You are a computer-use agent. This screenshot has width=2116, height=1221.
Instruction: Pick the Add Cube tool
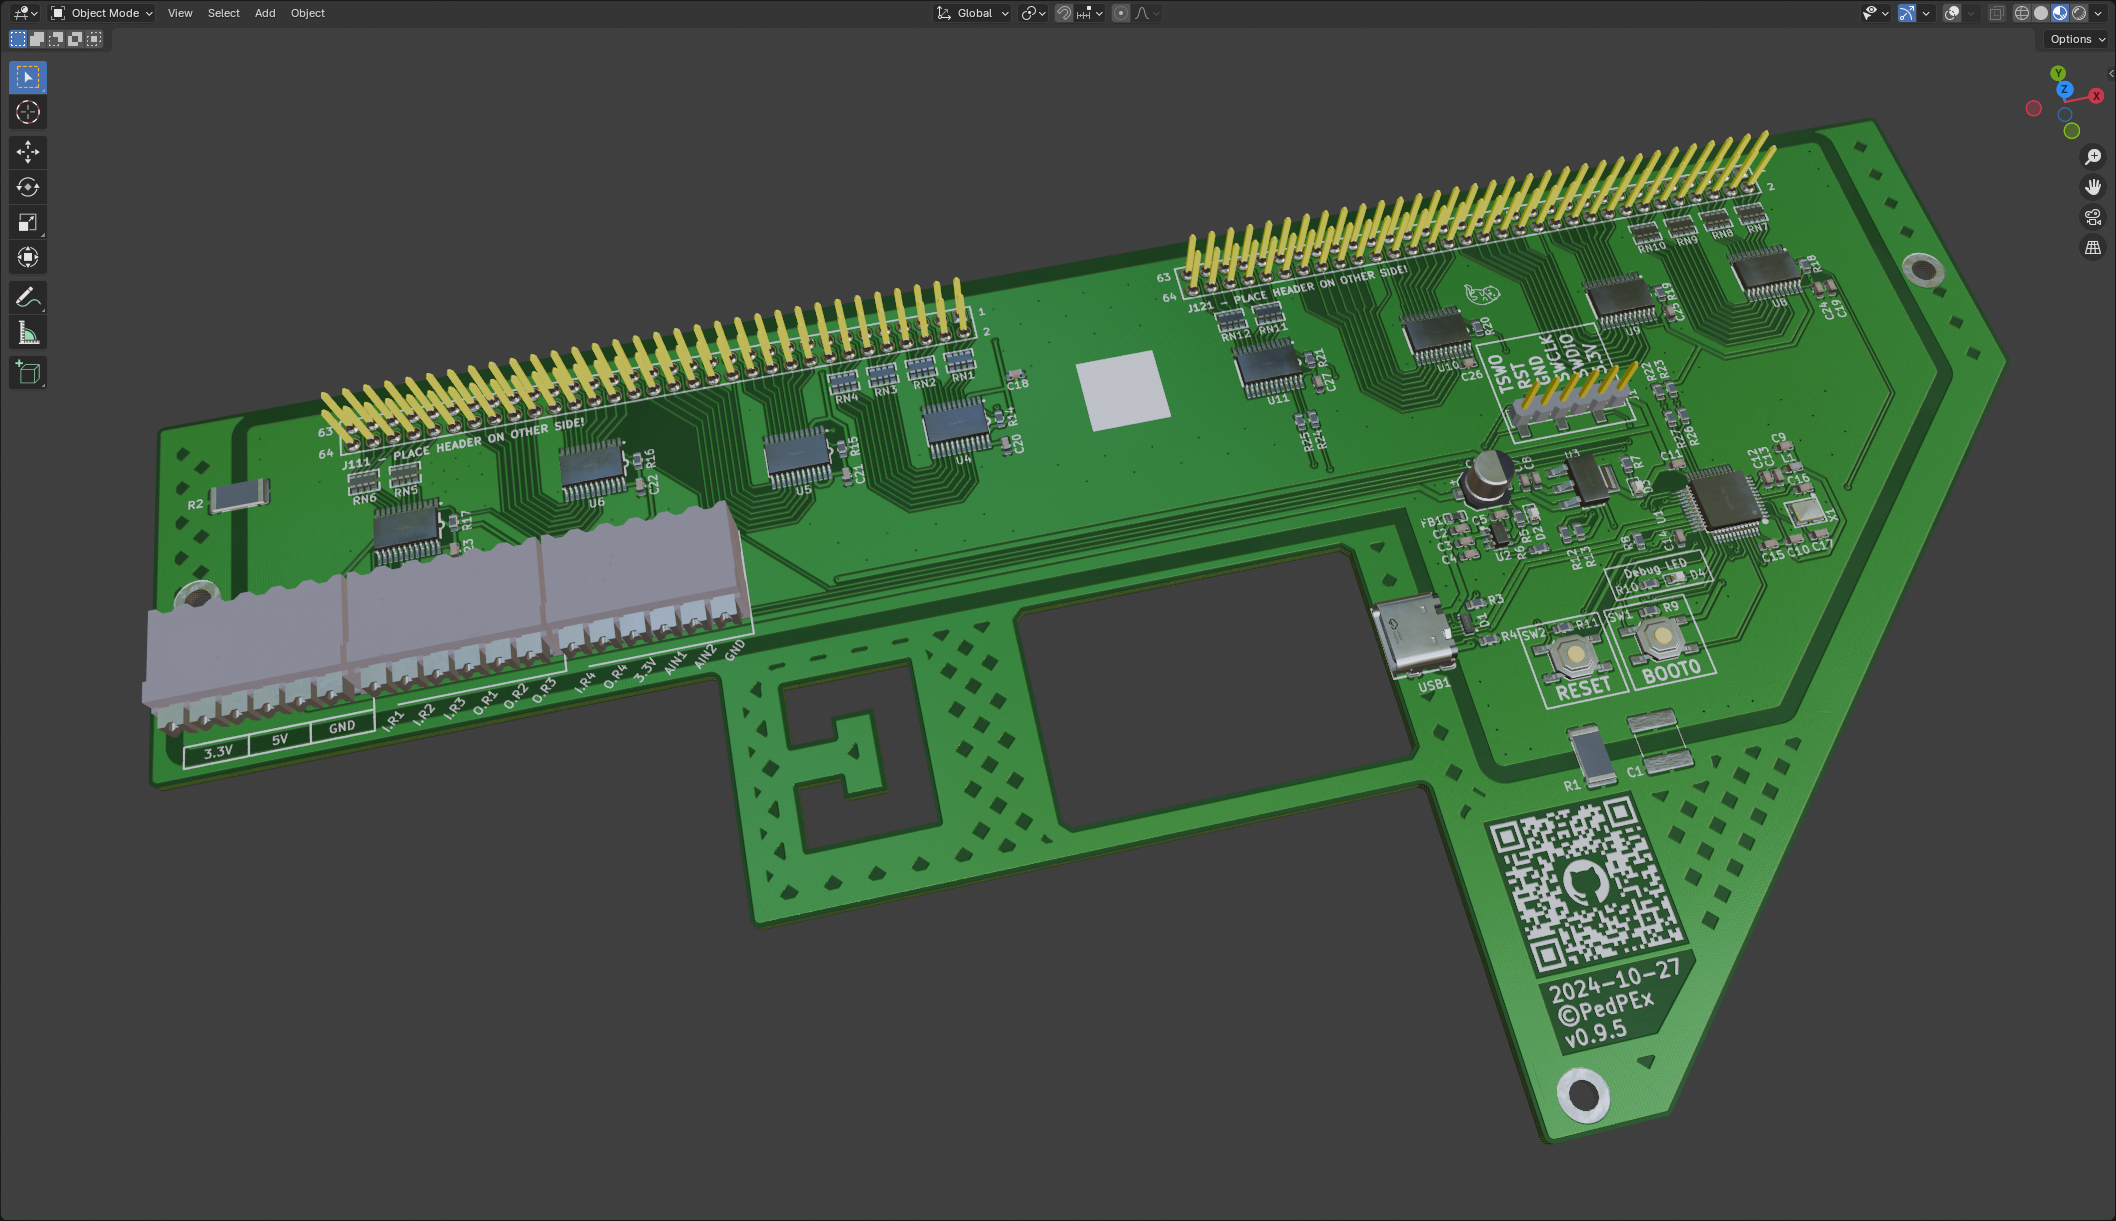coord(28,373)
